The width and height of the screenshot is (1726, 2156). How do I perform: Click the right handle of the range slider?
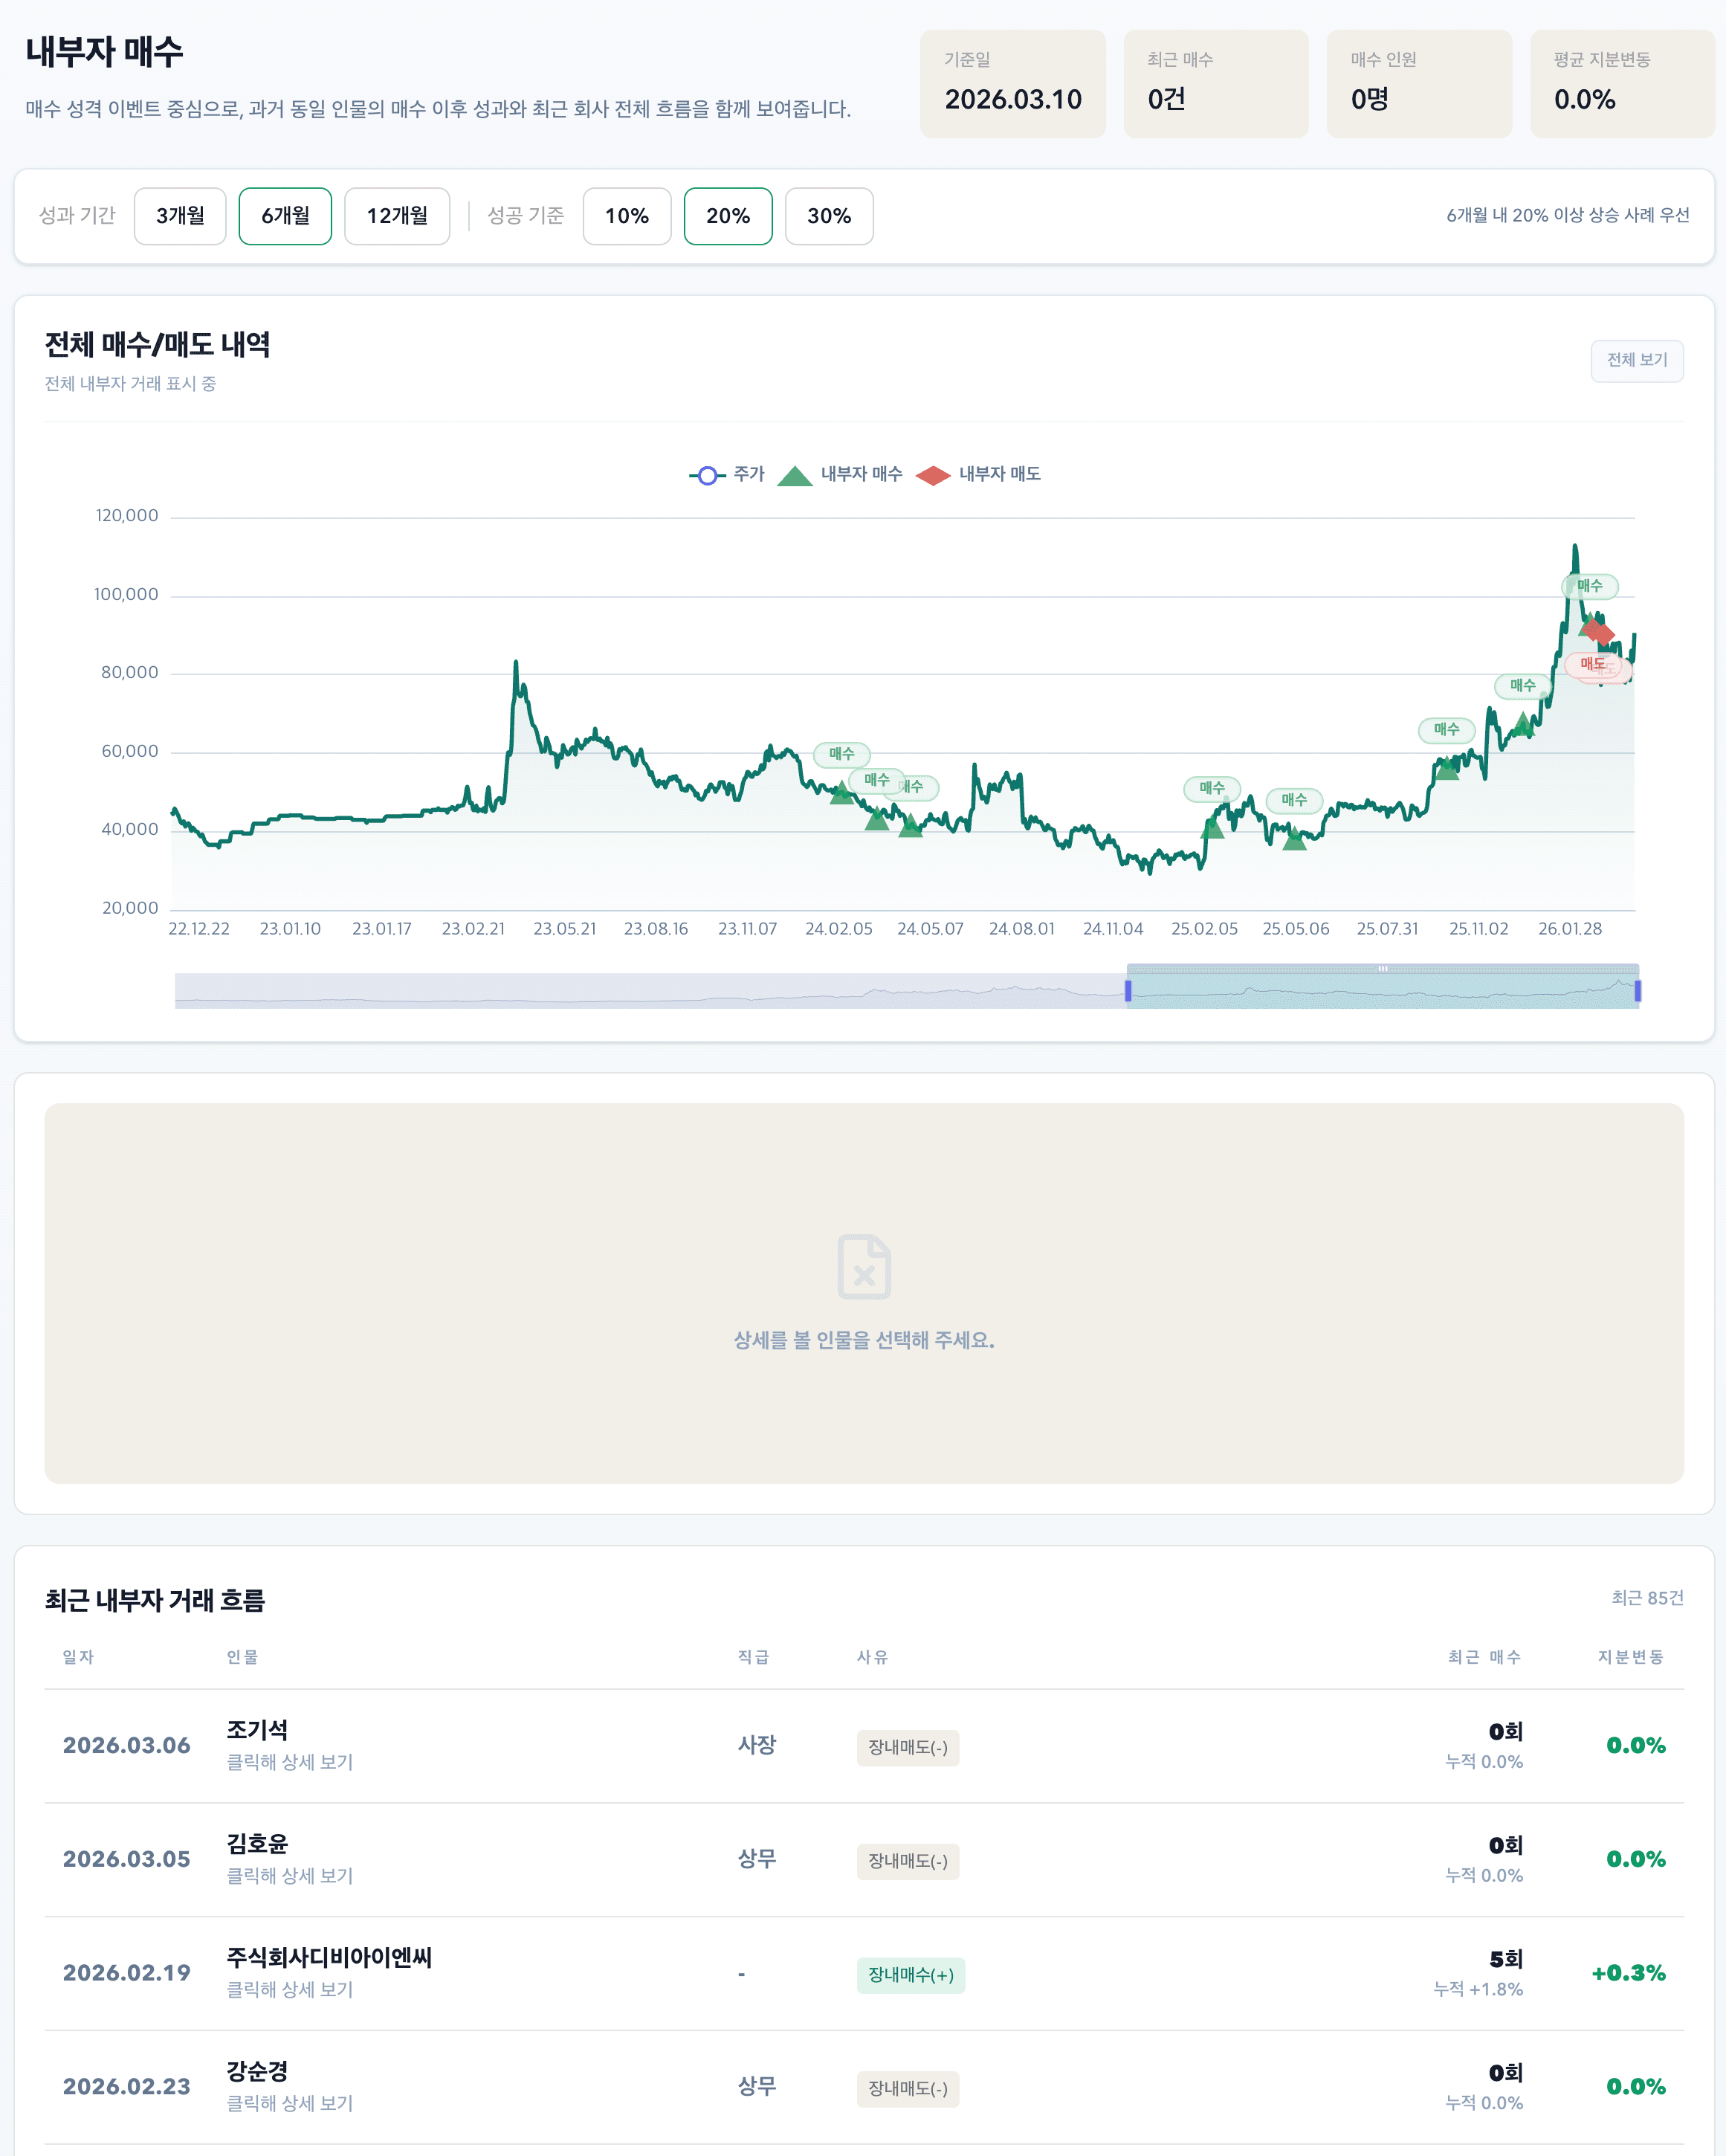(1637, 991)
